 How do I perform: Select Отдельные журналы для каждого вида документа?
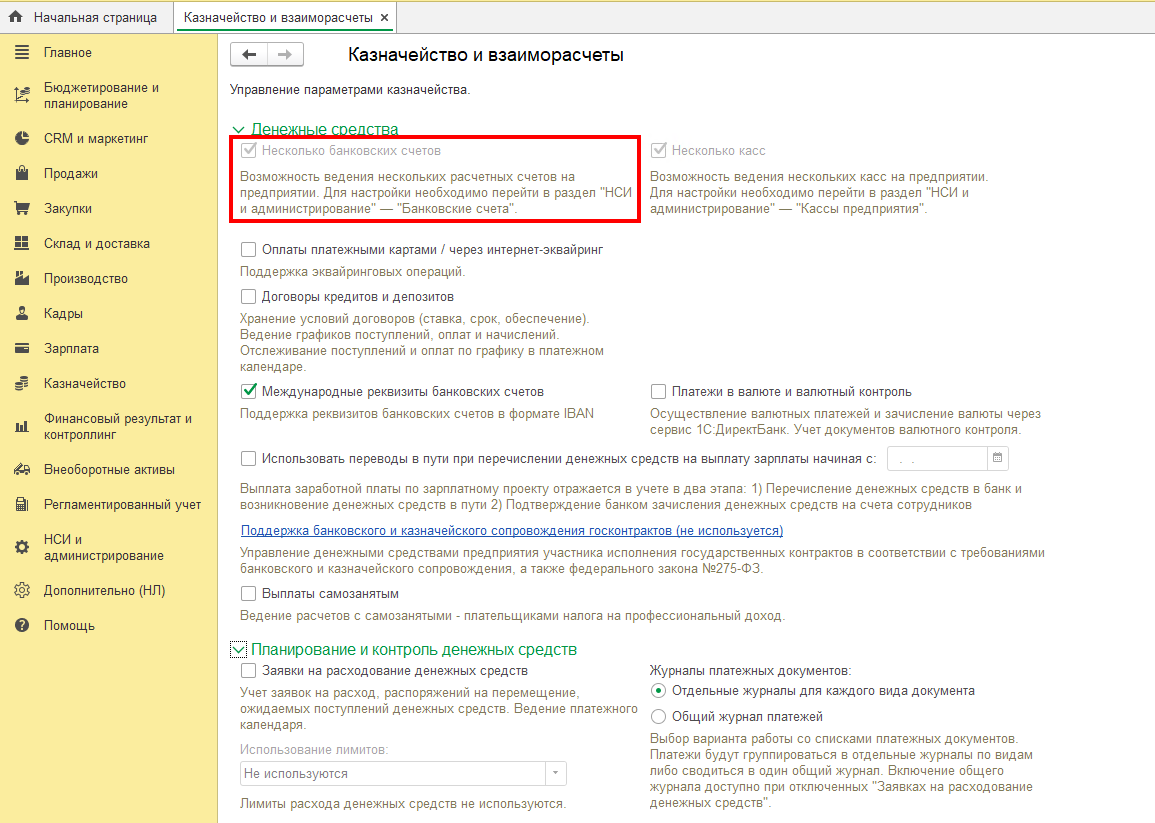coord(659,691)
